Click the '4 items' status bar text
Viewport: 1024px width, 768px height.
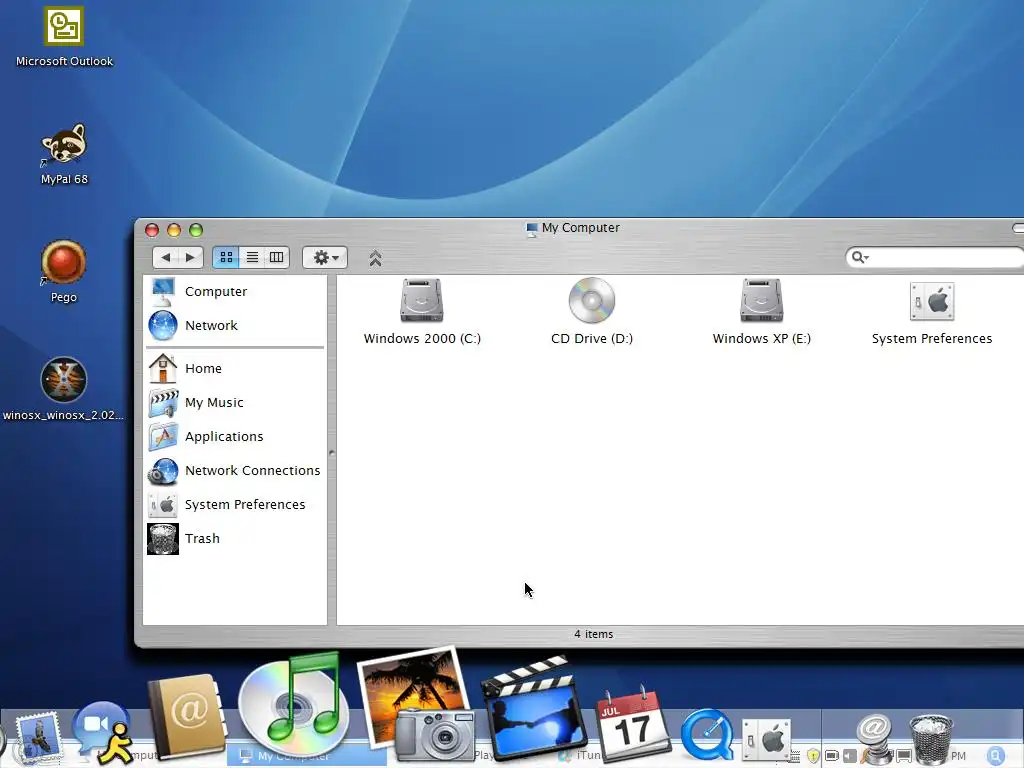click(x=594, y=634)
